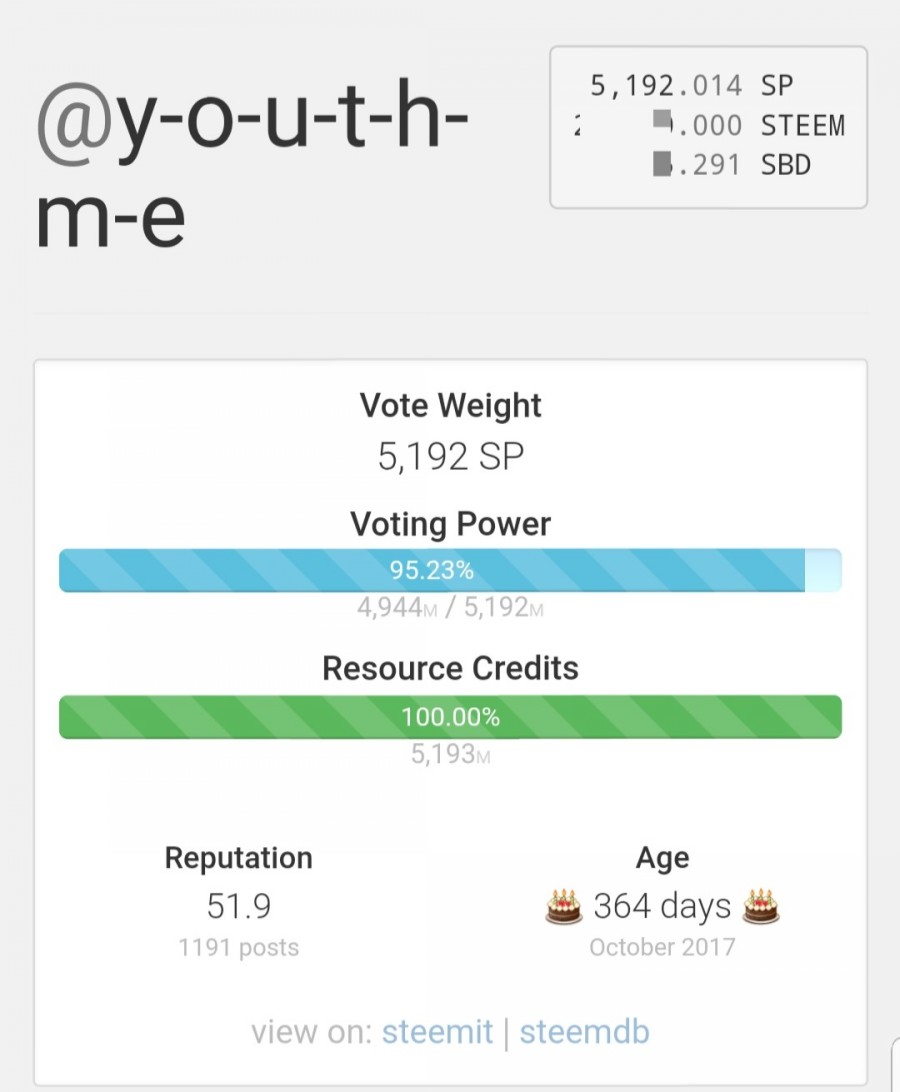Click the 95.23% voting power label

[431, 570]
